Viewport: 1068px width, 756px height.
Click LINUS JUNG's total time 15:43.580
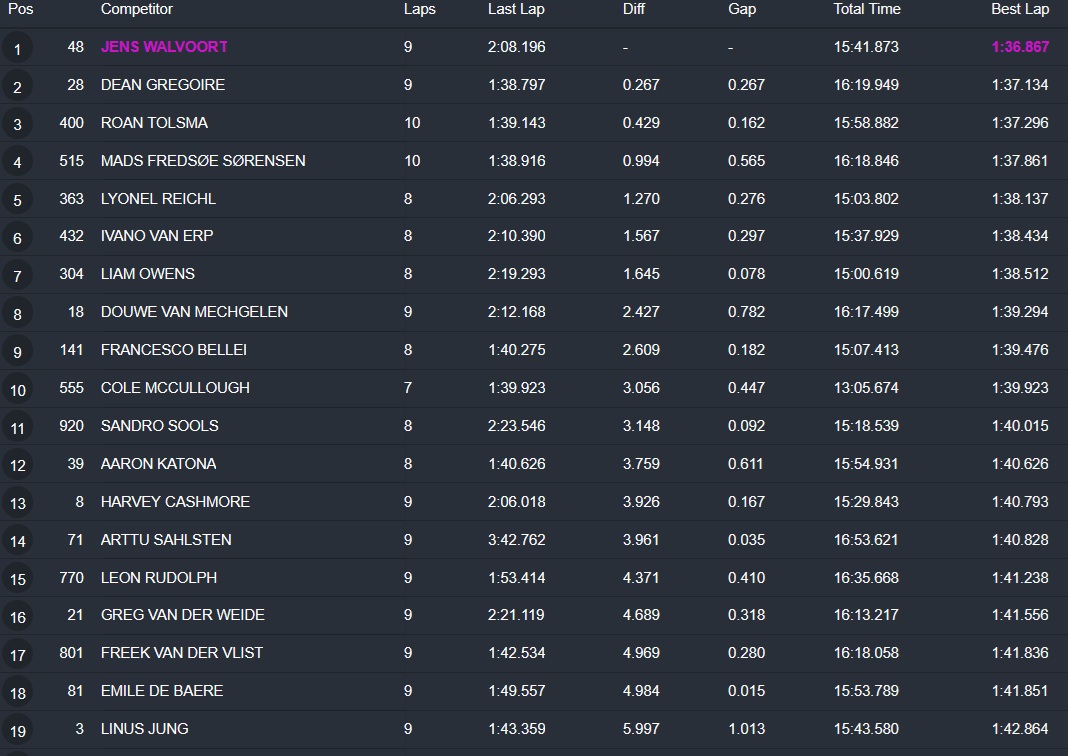click(x=866, y=729)
